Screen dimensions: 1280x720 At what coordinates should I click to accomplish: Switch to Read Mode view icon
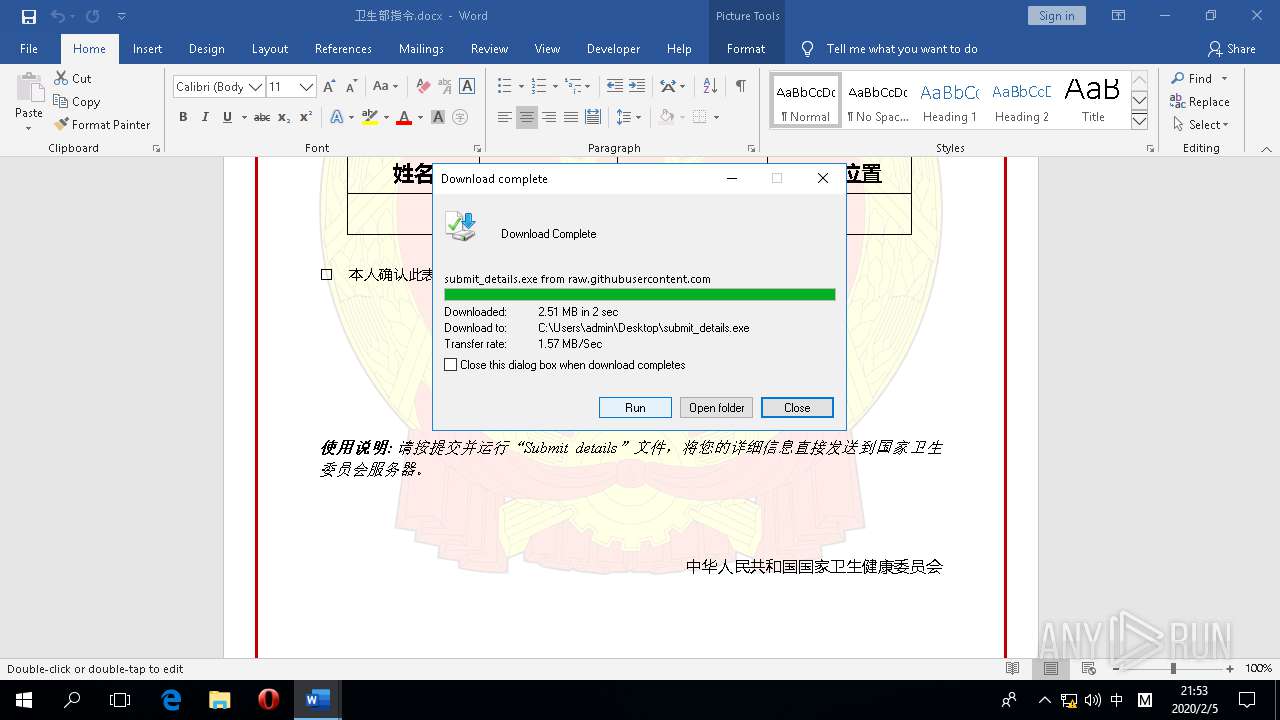[x=1013, y=668]
